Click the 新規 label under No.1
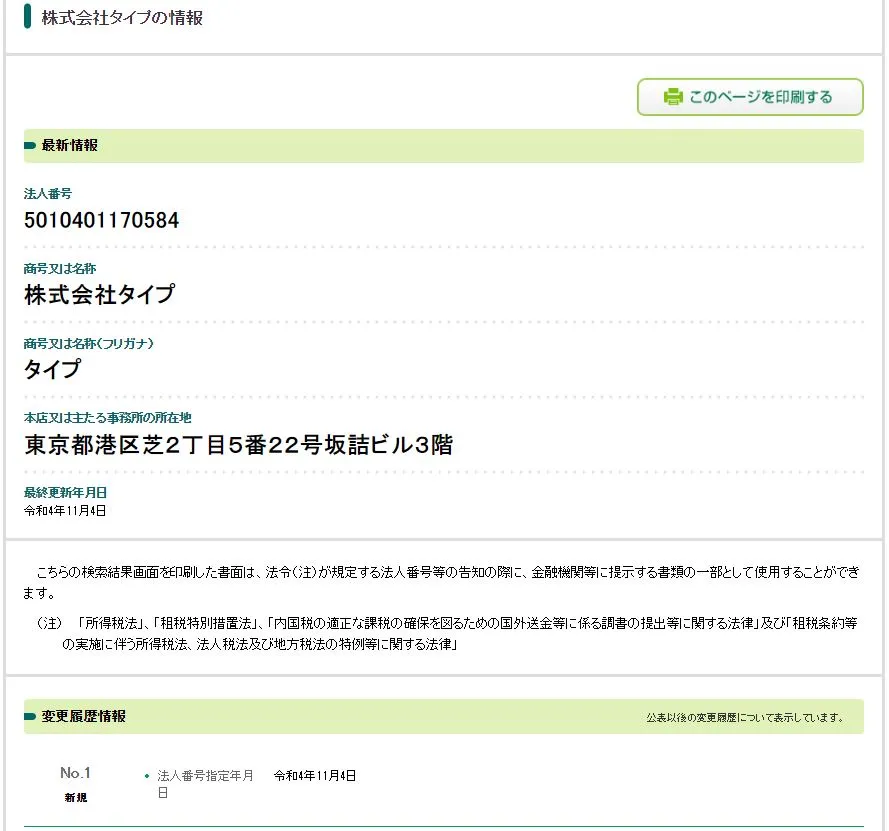 click(75, 798)
